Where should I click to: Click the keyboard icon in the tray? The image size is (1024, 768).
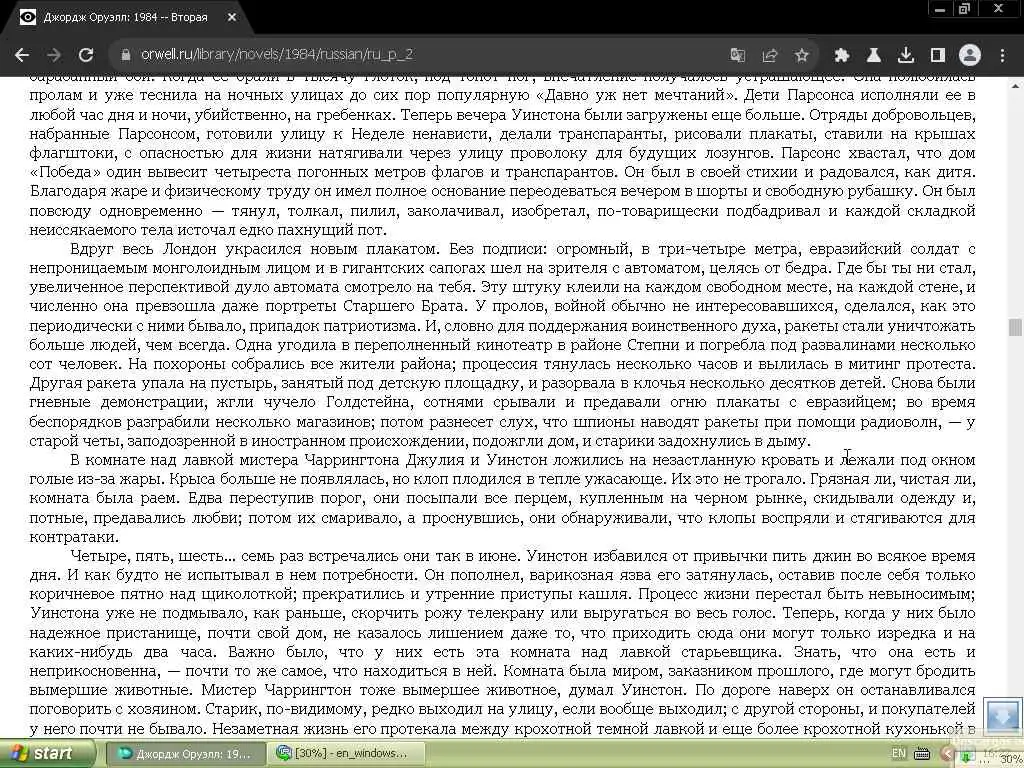point(921,754)
